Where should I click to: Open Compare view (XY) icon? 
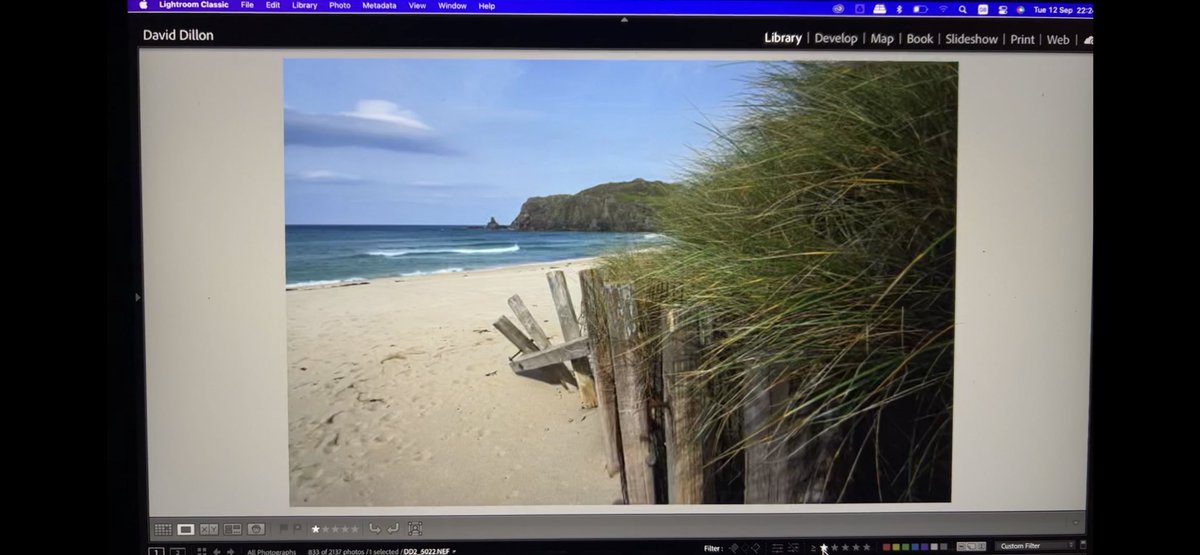tap(209, 529)
